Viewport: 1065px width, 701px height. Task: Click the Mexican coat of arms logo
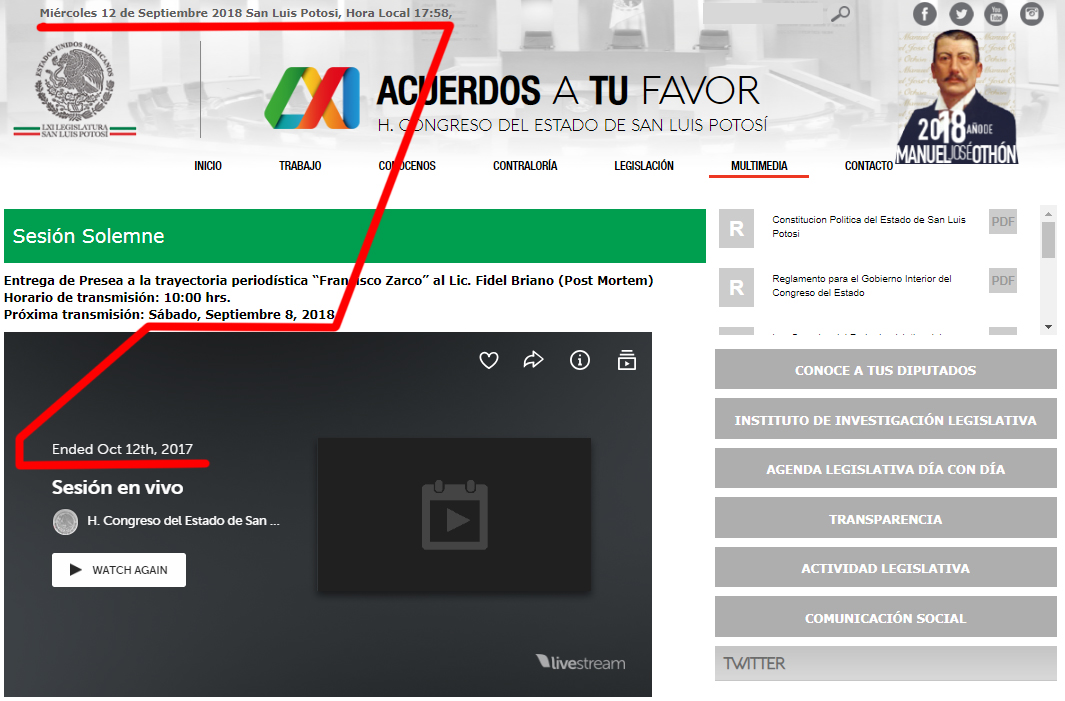click(x=75, y=88)
